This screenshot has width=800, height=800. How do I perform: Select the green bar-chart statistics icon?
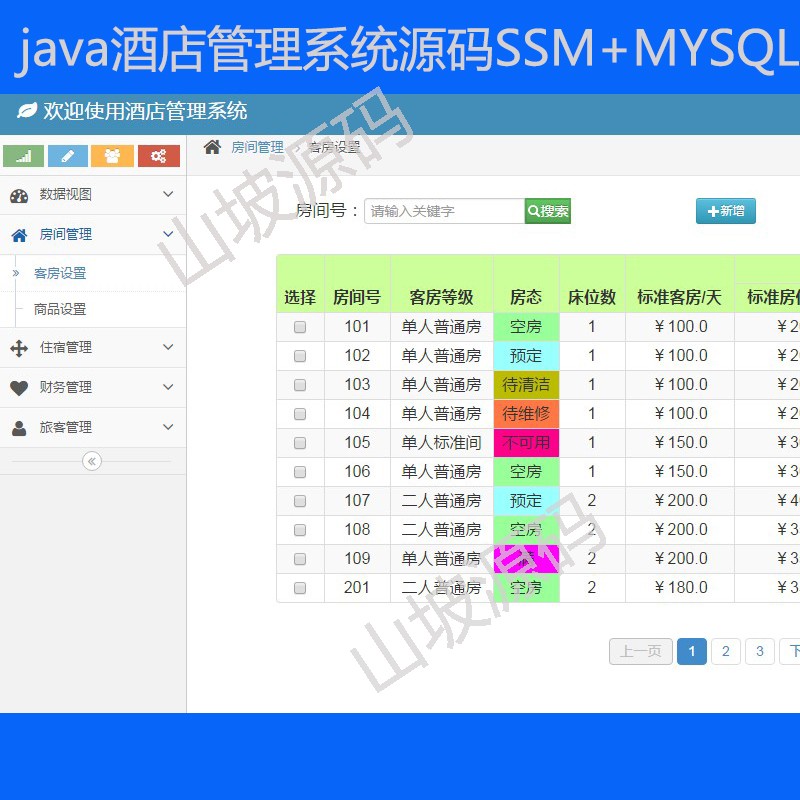click(x=23, y=156)
